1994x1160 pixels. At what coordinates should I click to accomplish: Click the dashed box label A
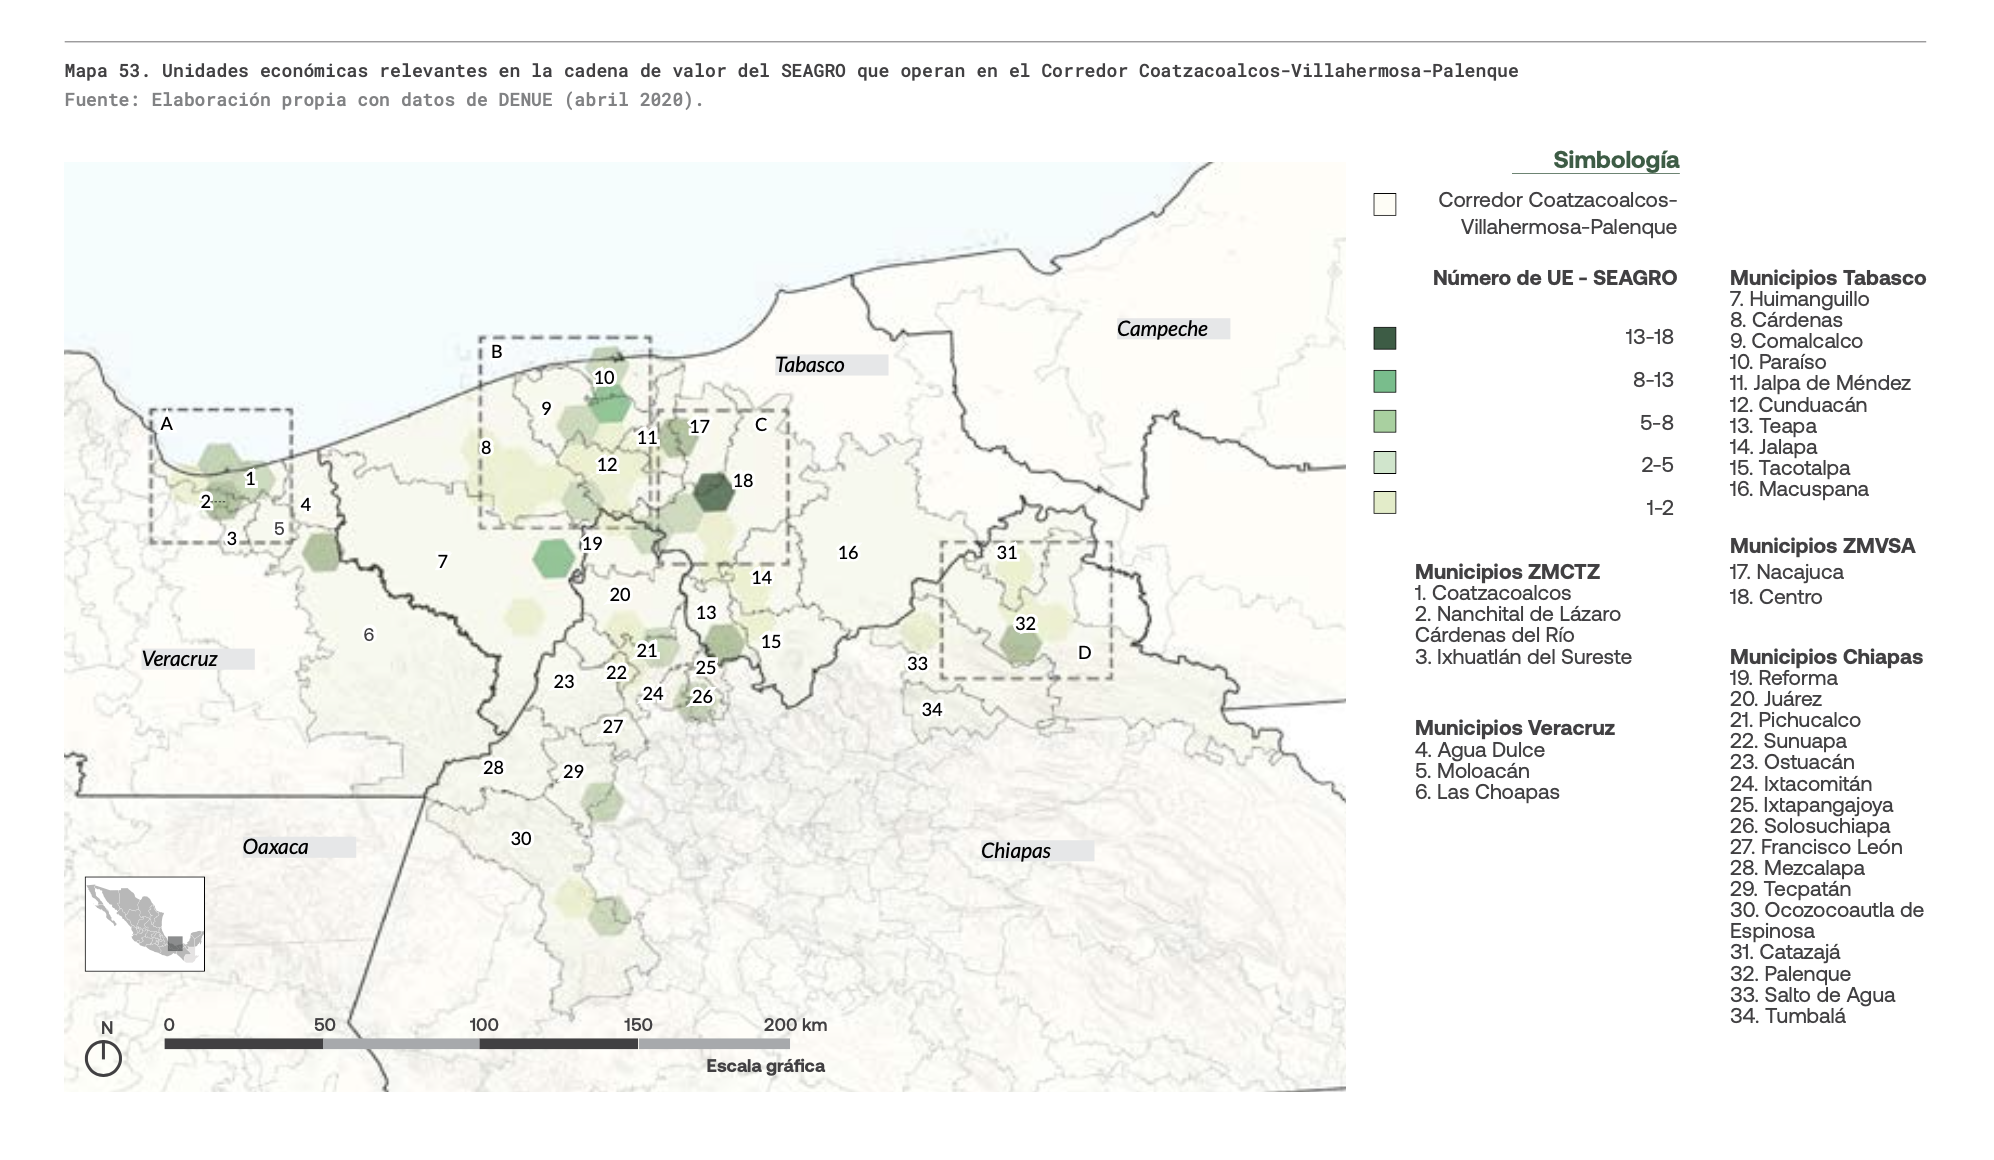tap(167, 424)
